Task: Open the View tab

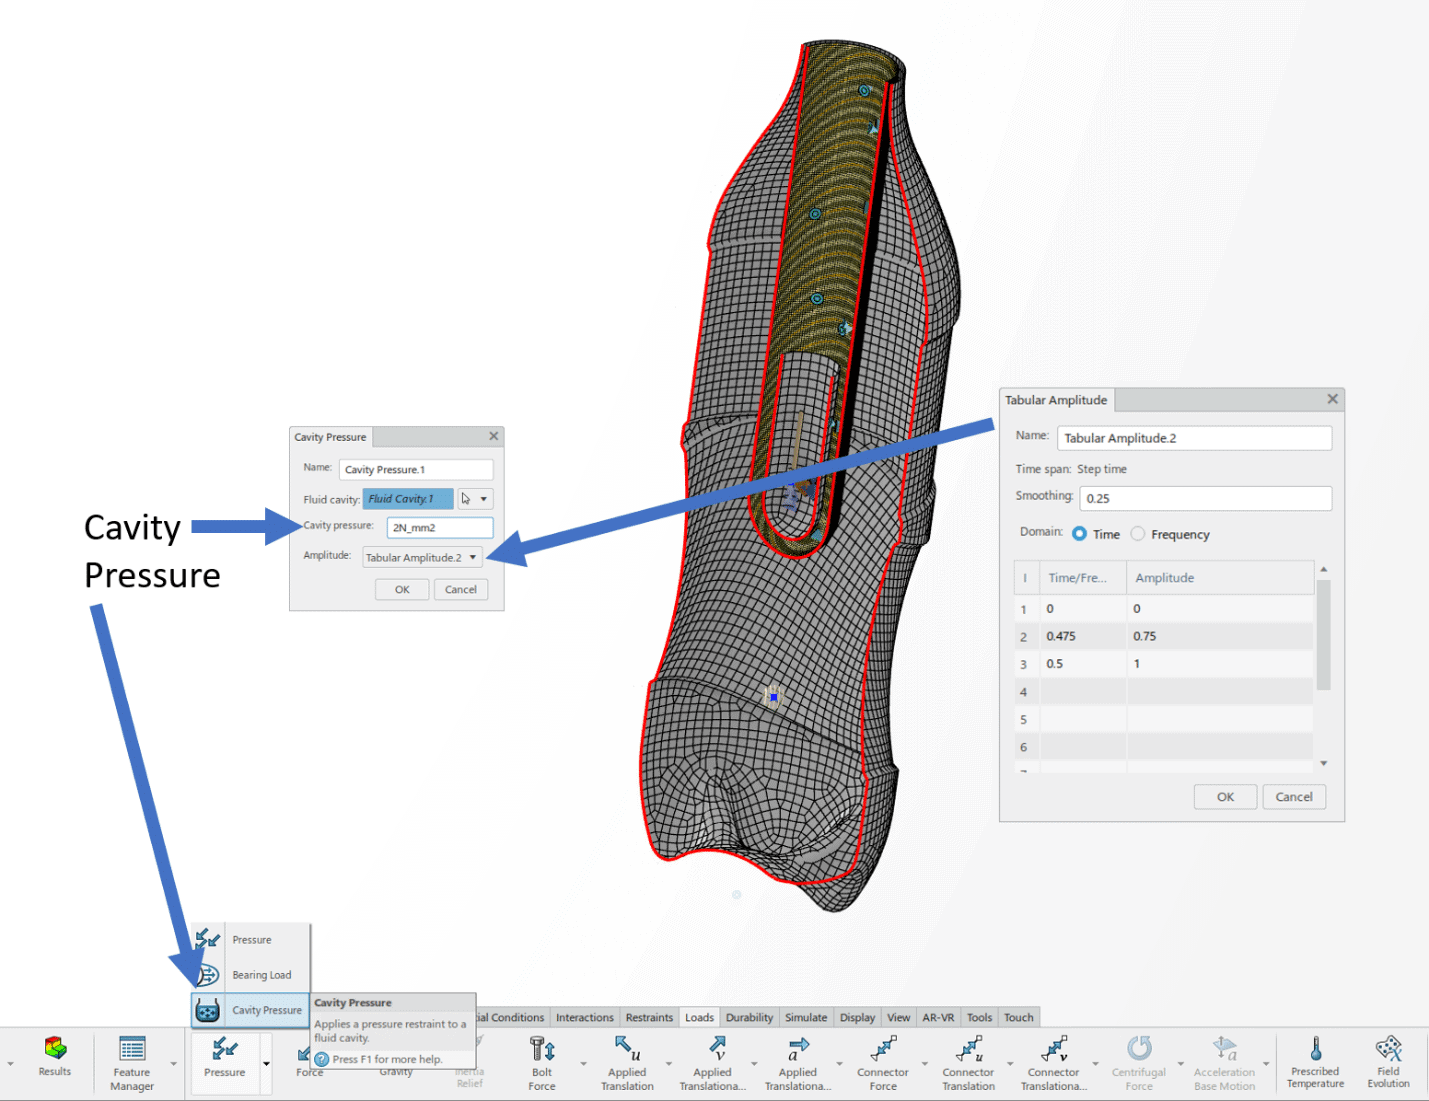Action: click(899, 1018)
